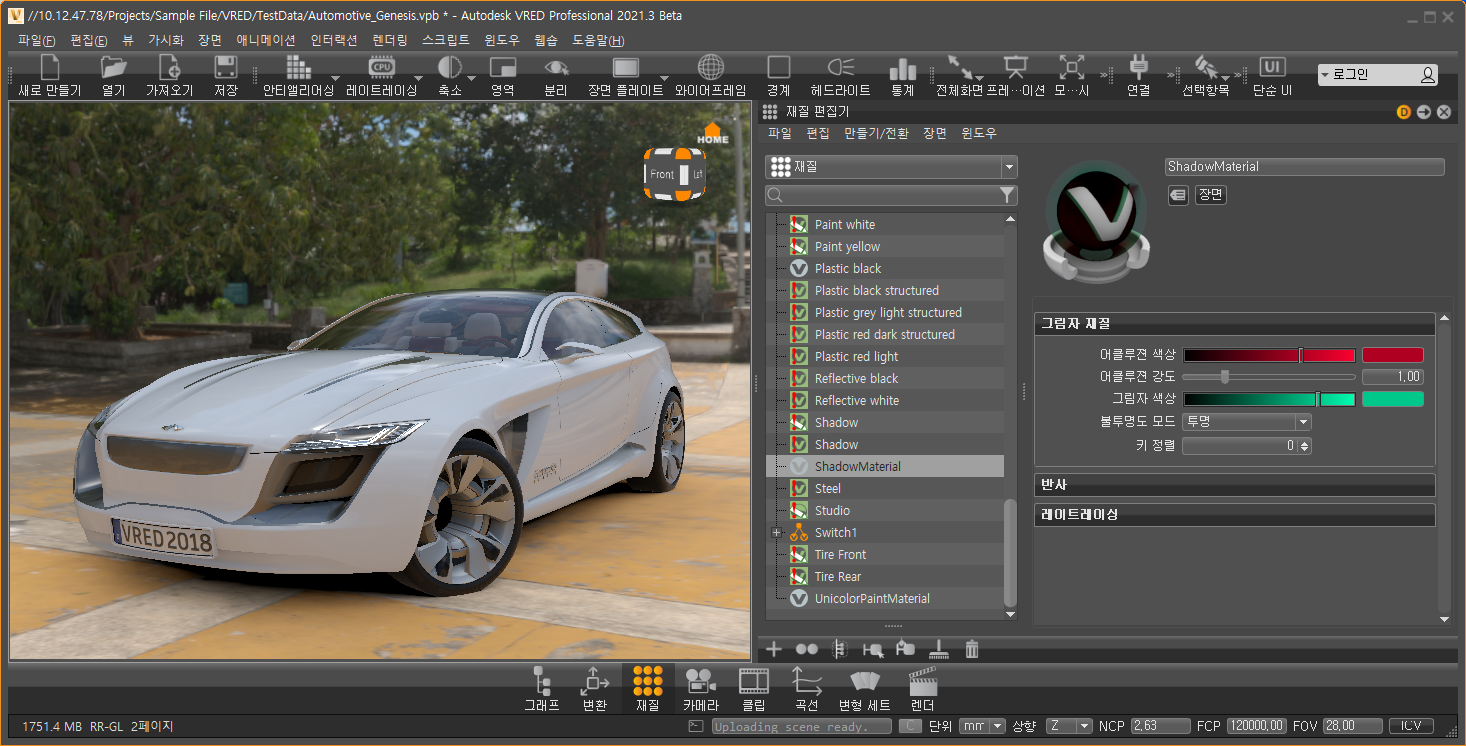Open the 렌더링 menu in menu bar

(389, 41)
